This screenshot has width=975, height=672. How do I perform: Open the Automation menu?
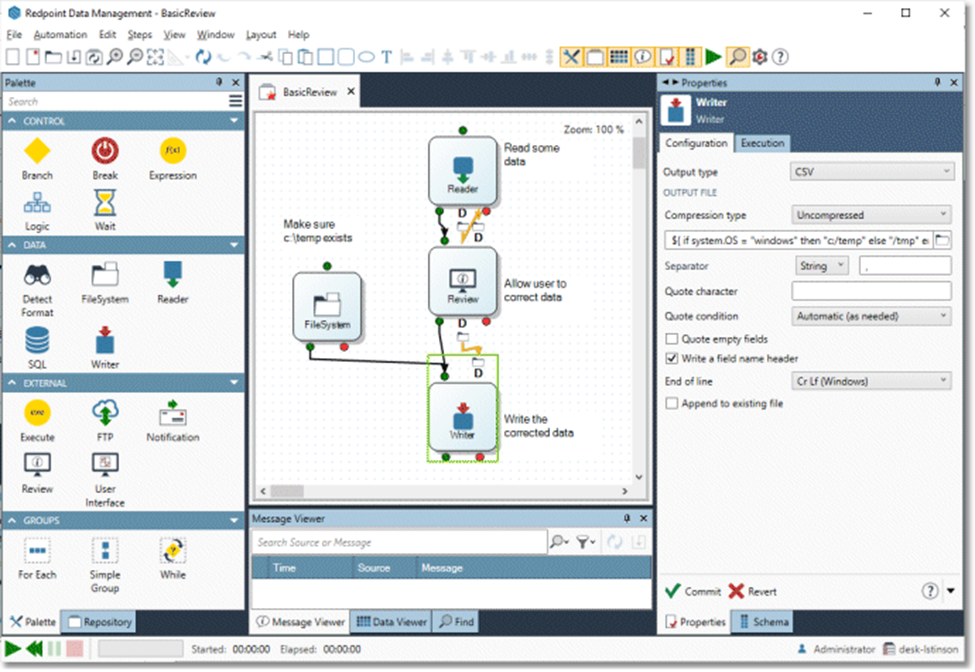pos(60,35)
